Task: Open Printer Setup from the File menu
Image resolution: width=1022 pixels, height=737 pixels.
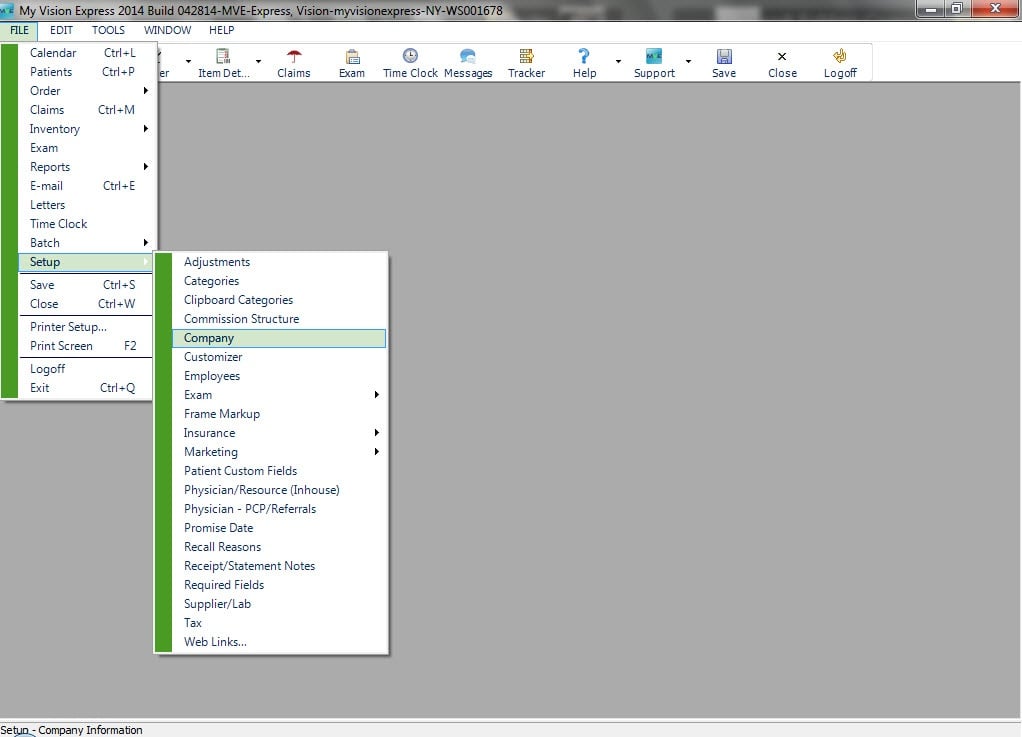Action: click(68, 326)
